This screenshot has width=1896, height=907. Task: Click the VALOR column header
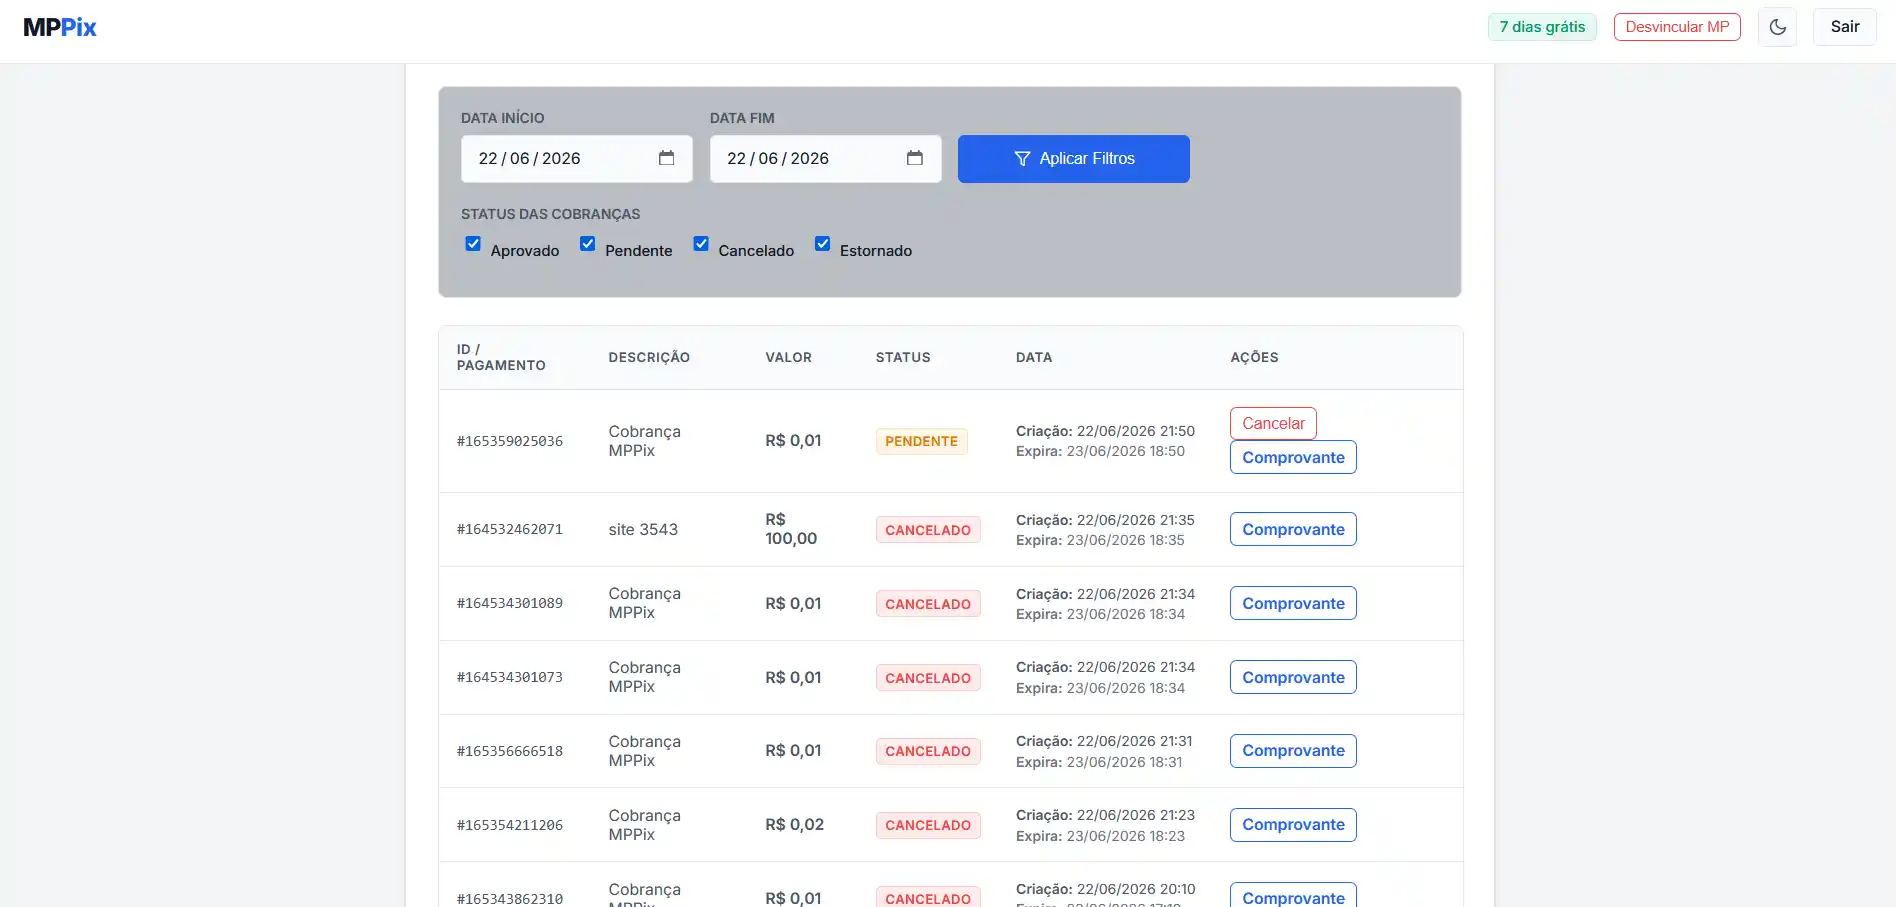point(788,357)
